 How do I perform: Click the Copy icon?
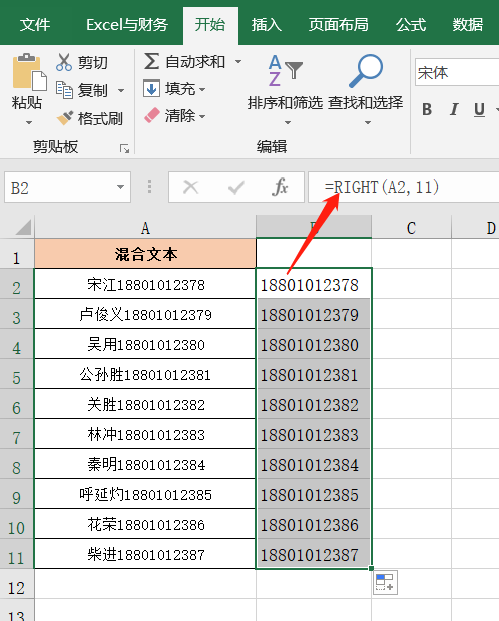point(64,90)
